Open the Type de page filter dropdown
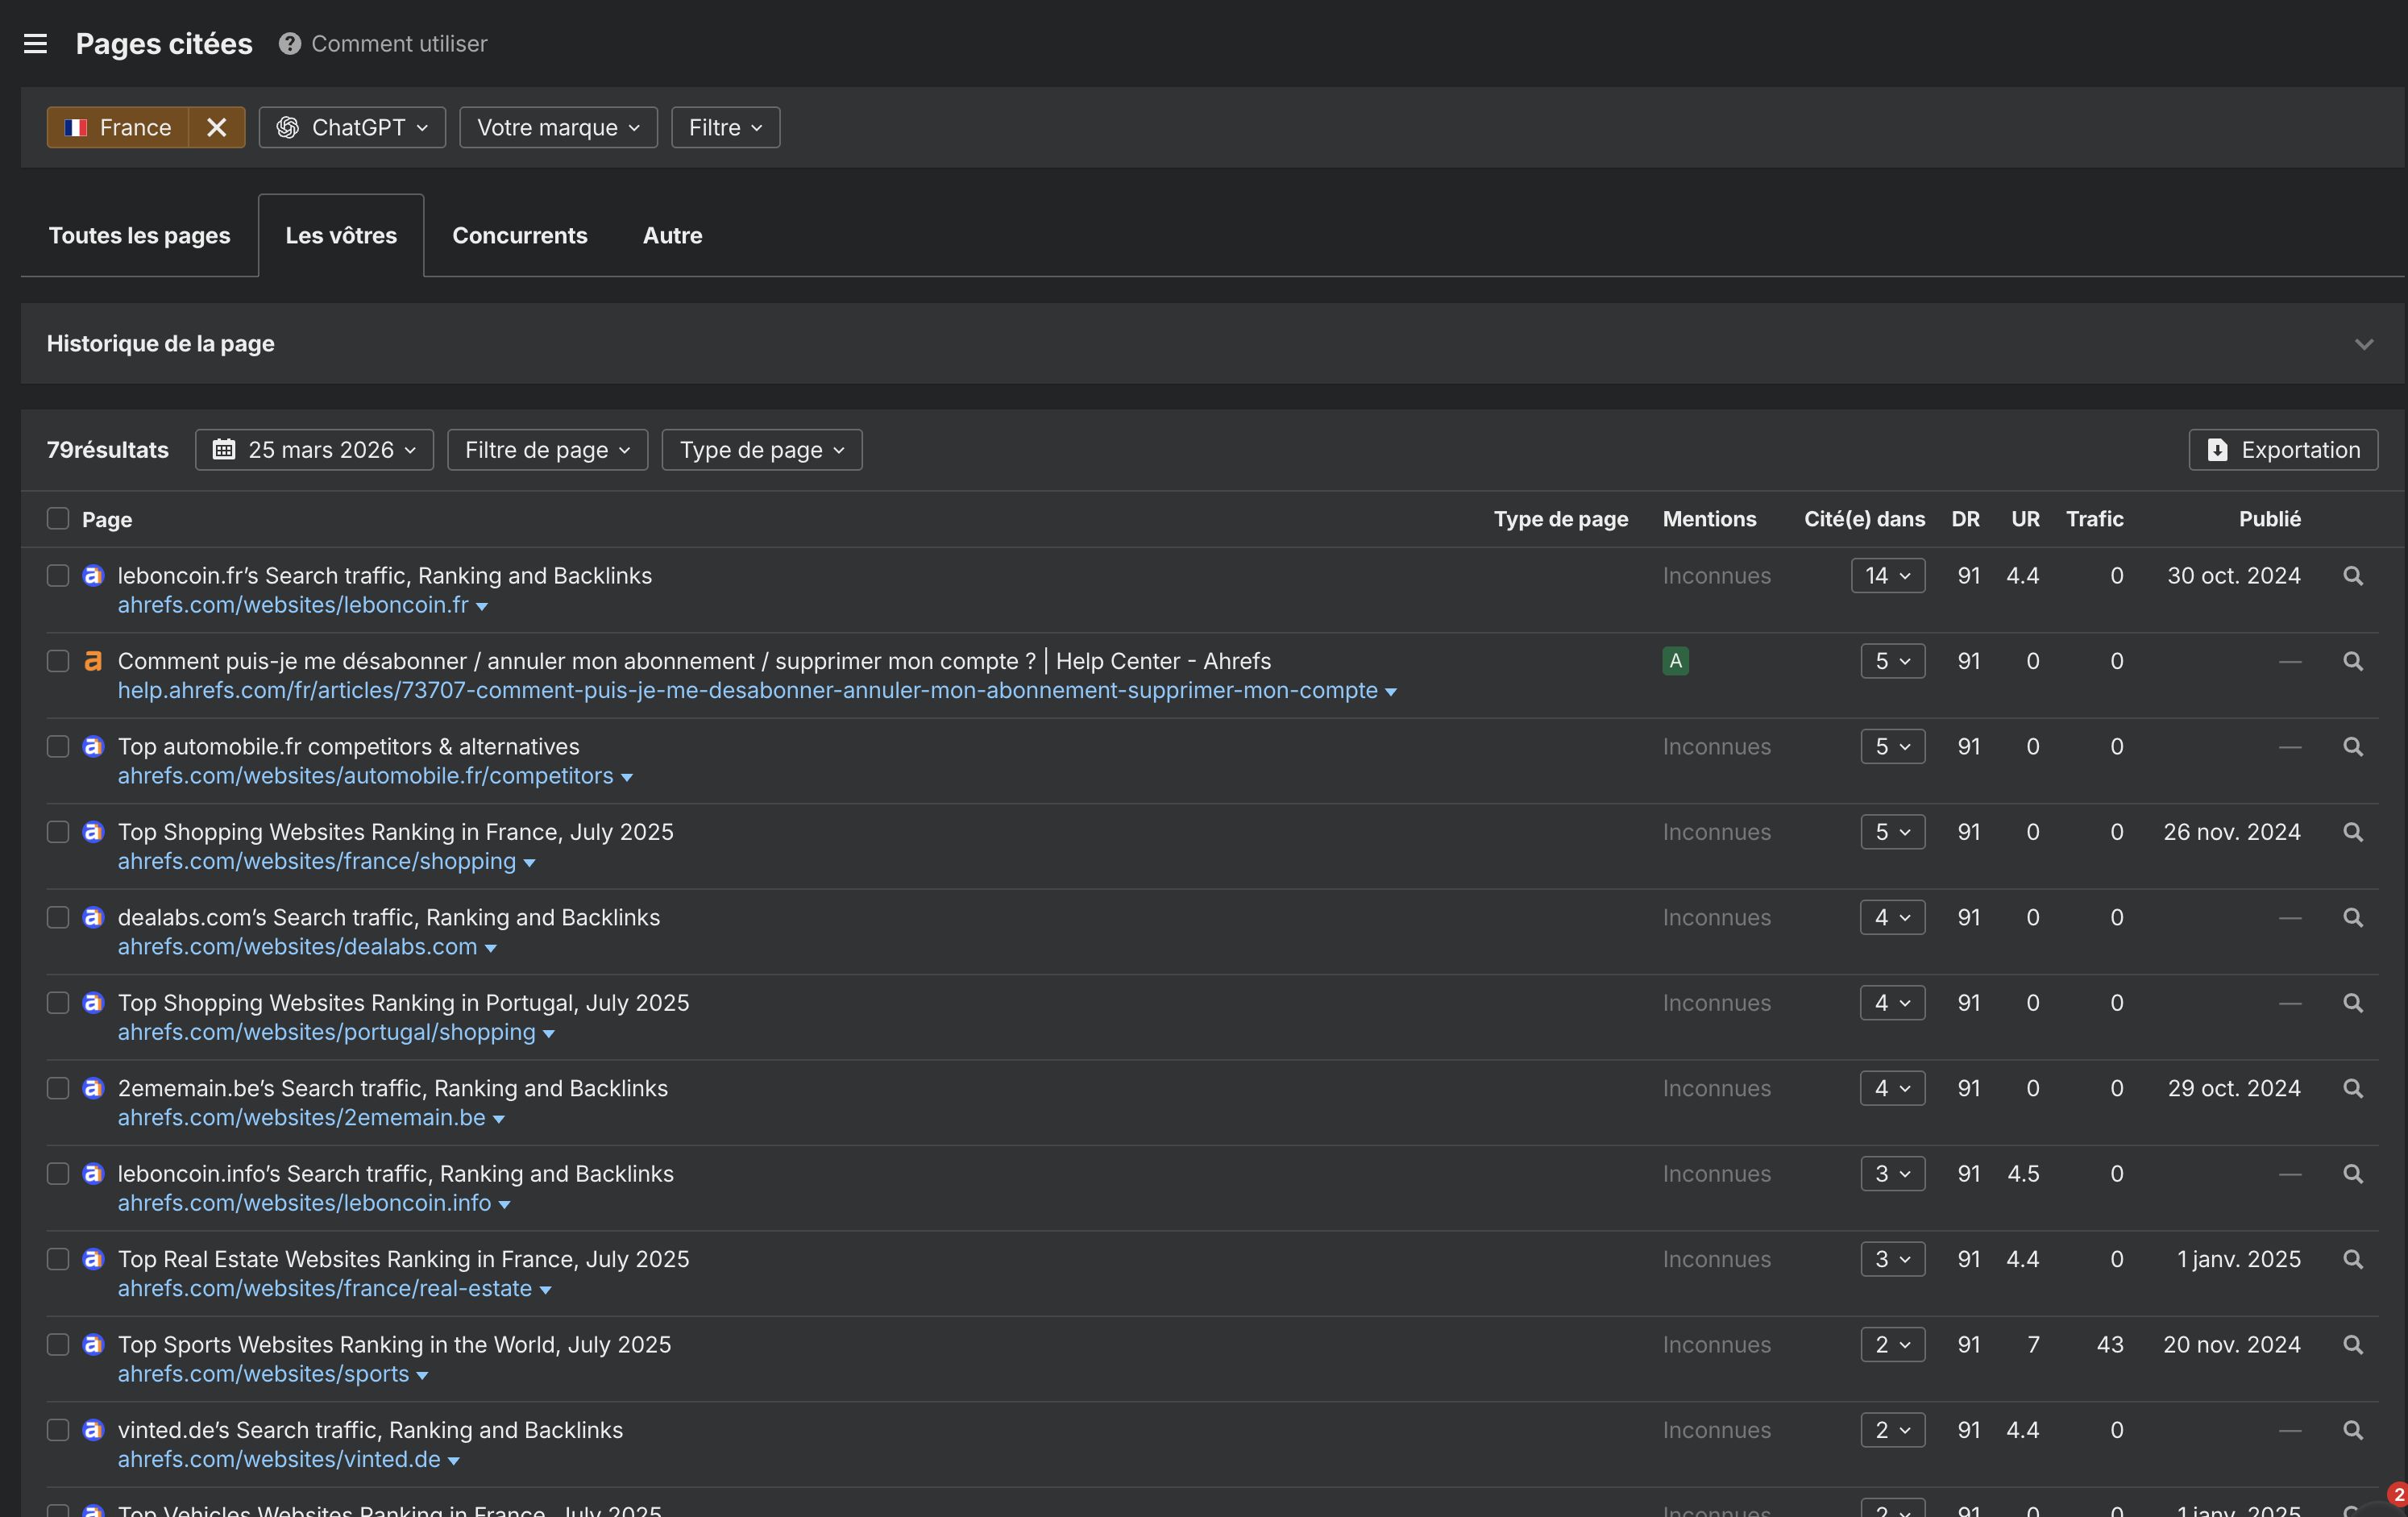Screen dimensions: 2408x1517 761,450
